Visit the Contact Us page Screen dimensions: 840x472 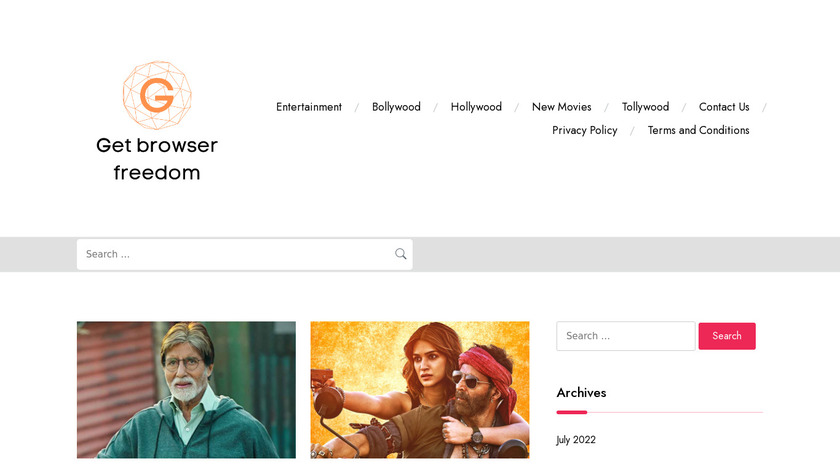point(724,107)
